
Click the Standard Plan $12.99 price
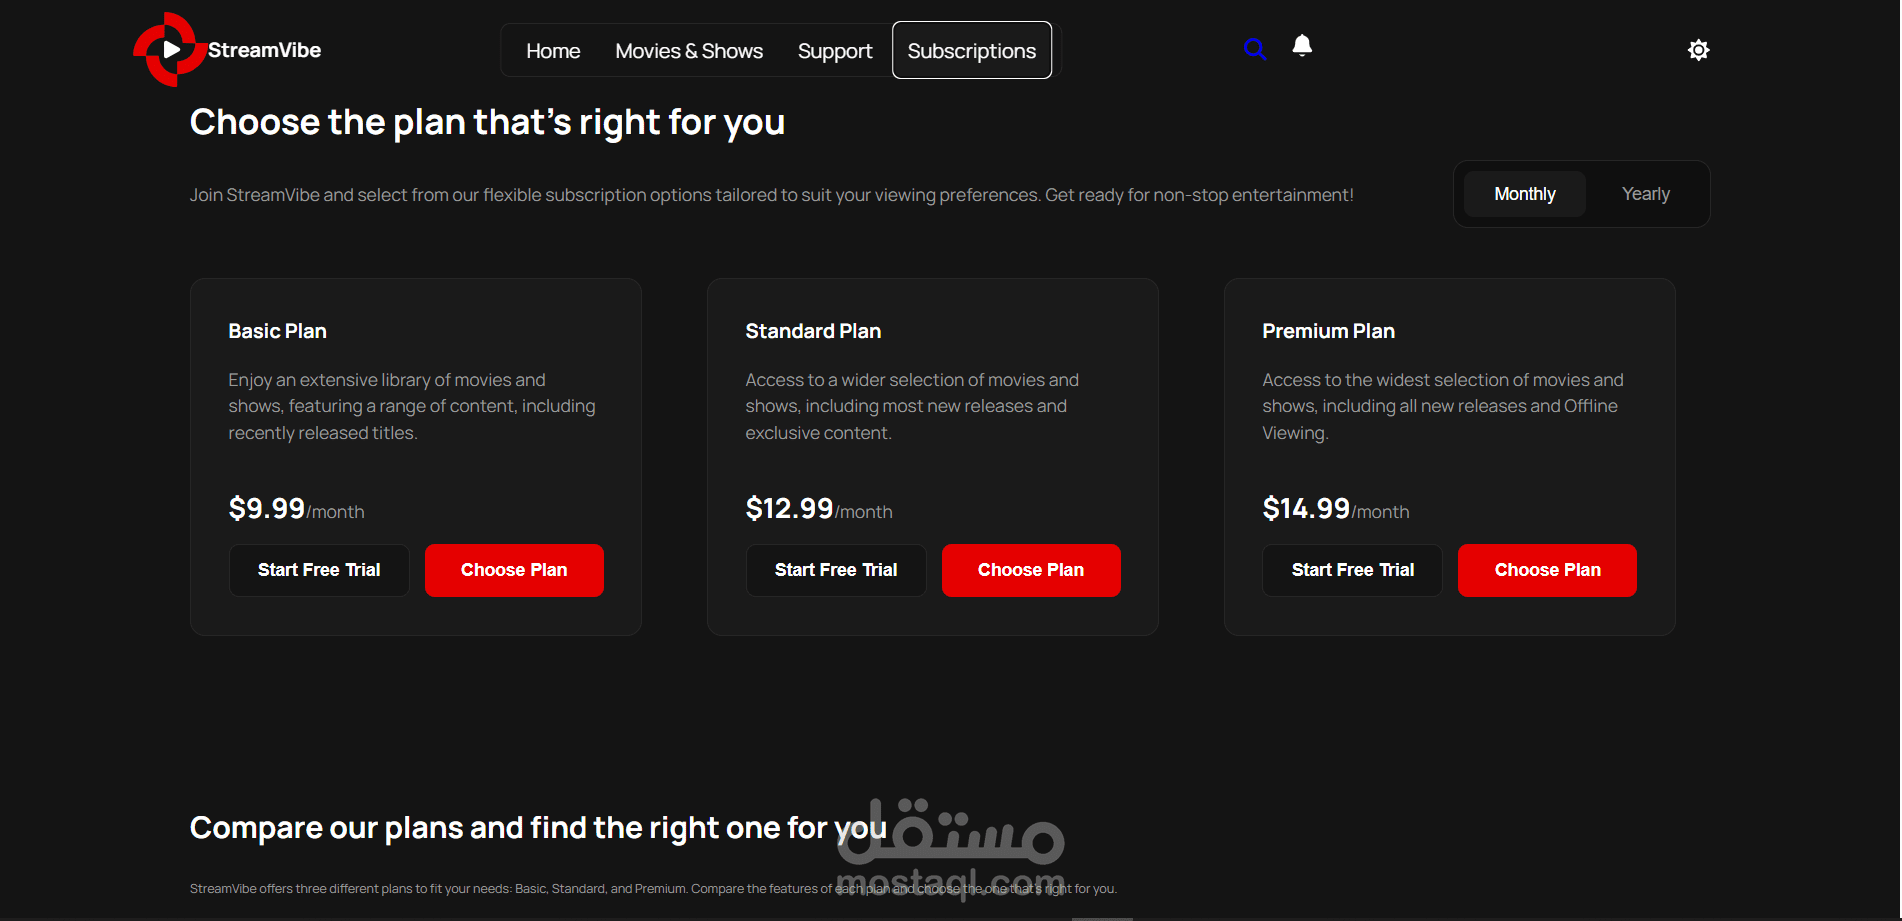coord(789,508)
